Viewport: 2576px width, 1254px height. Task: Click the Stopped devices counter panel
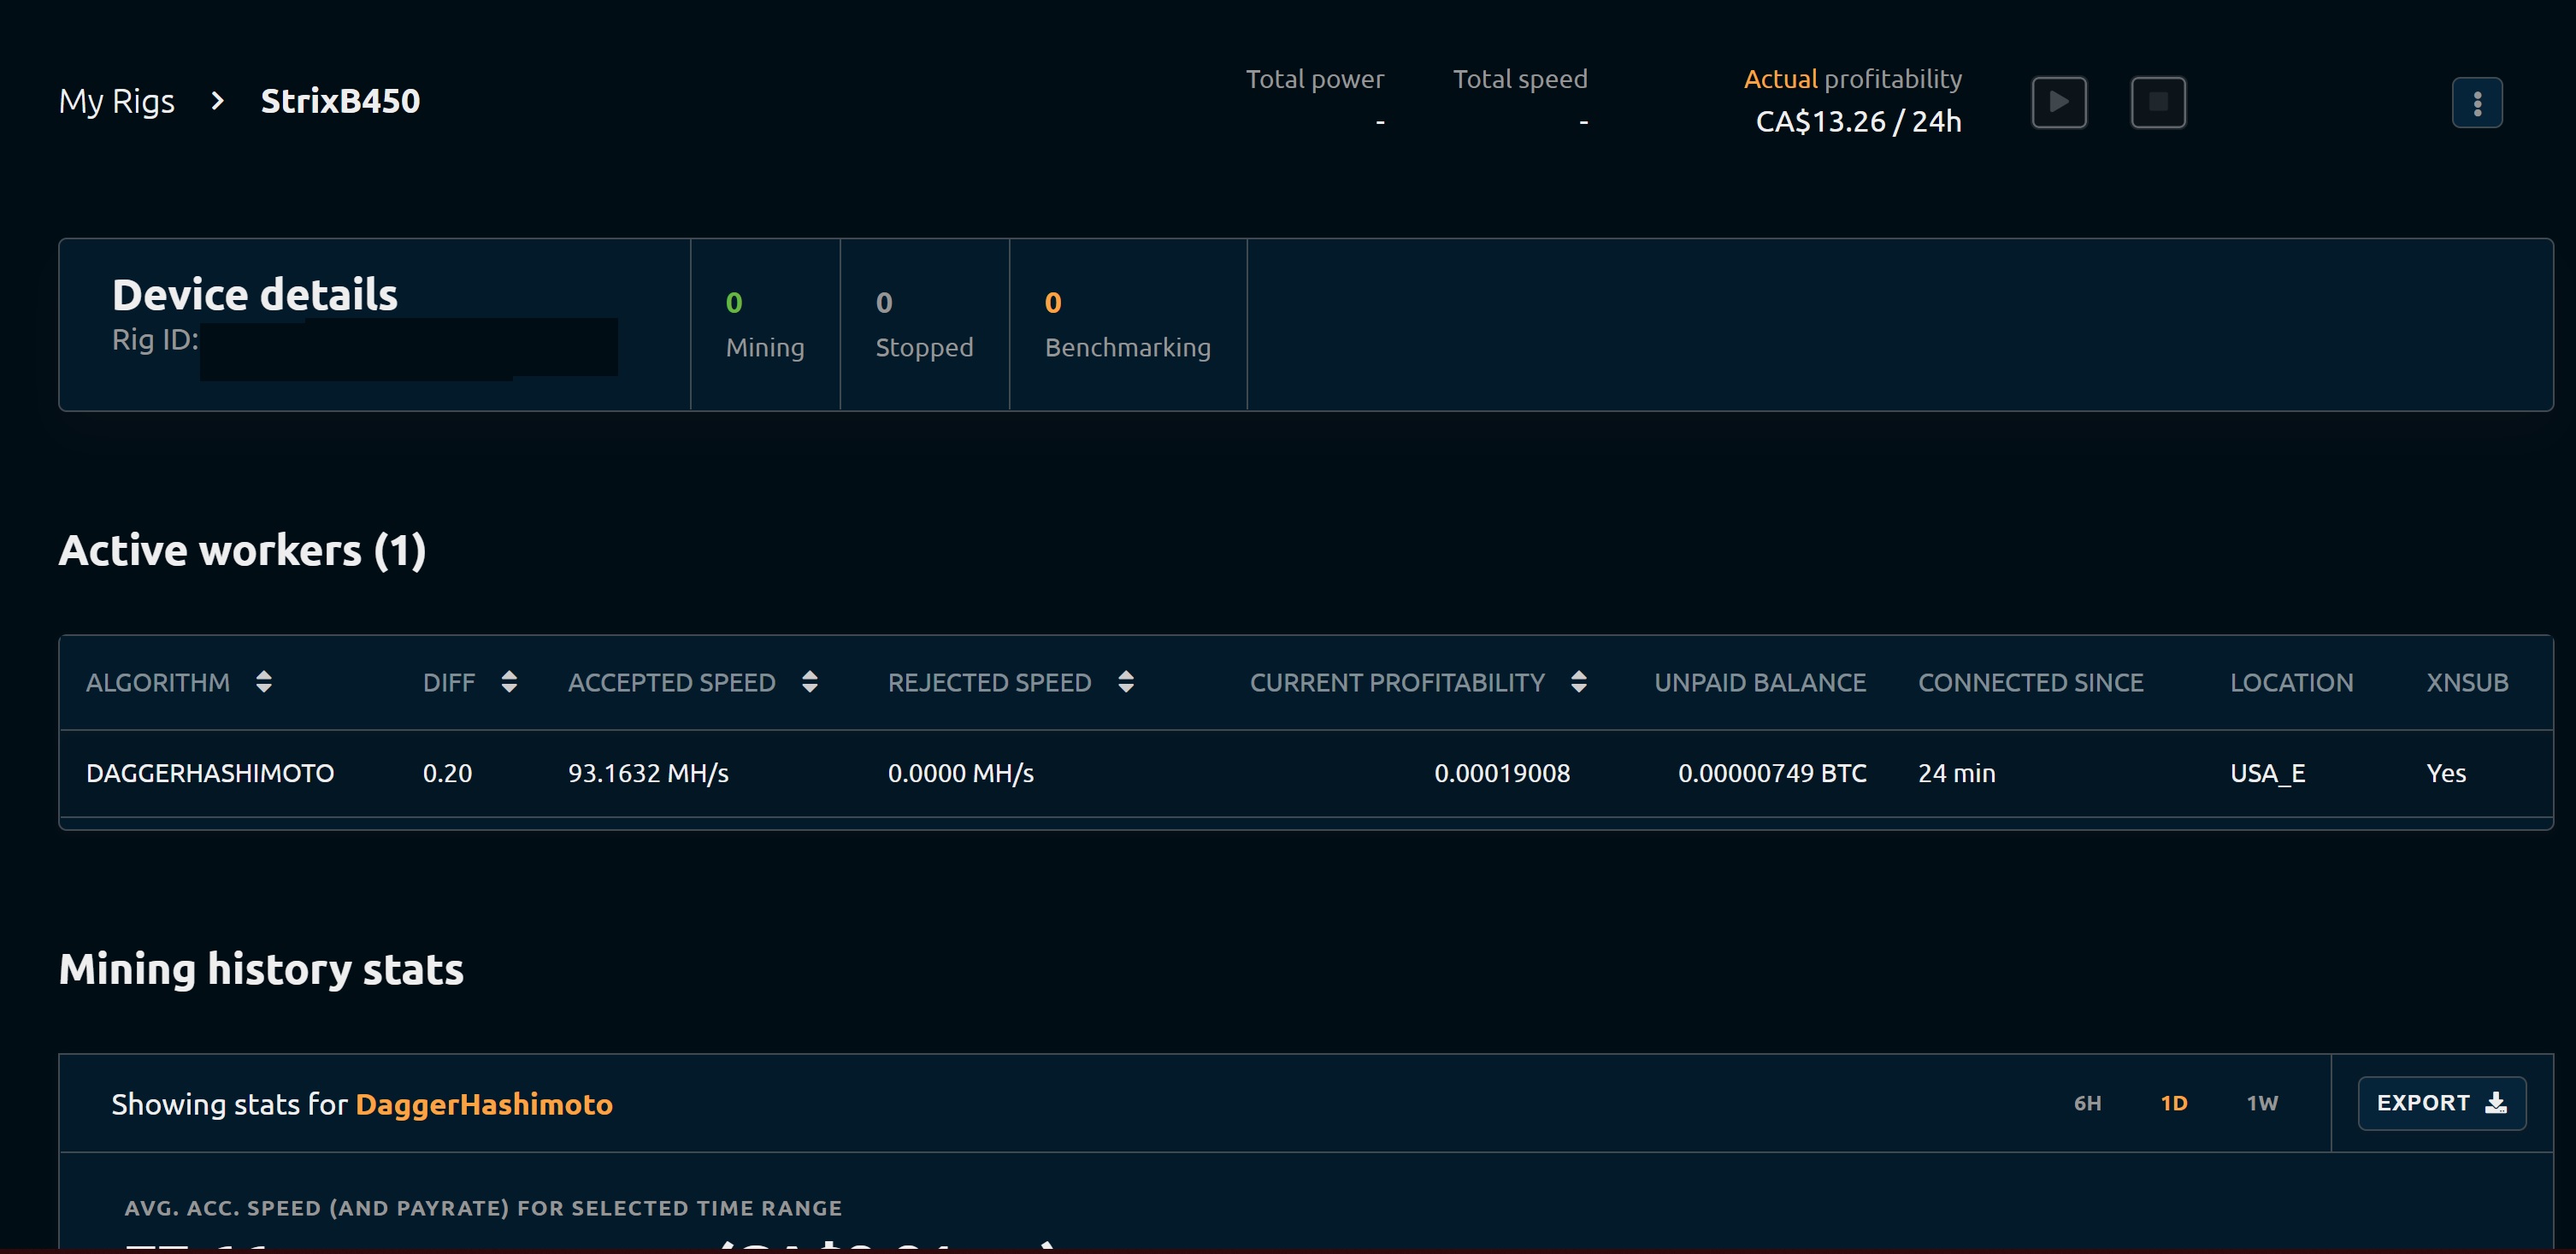(924, 324)
